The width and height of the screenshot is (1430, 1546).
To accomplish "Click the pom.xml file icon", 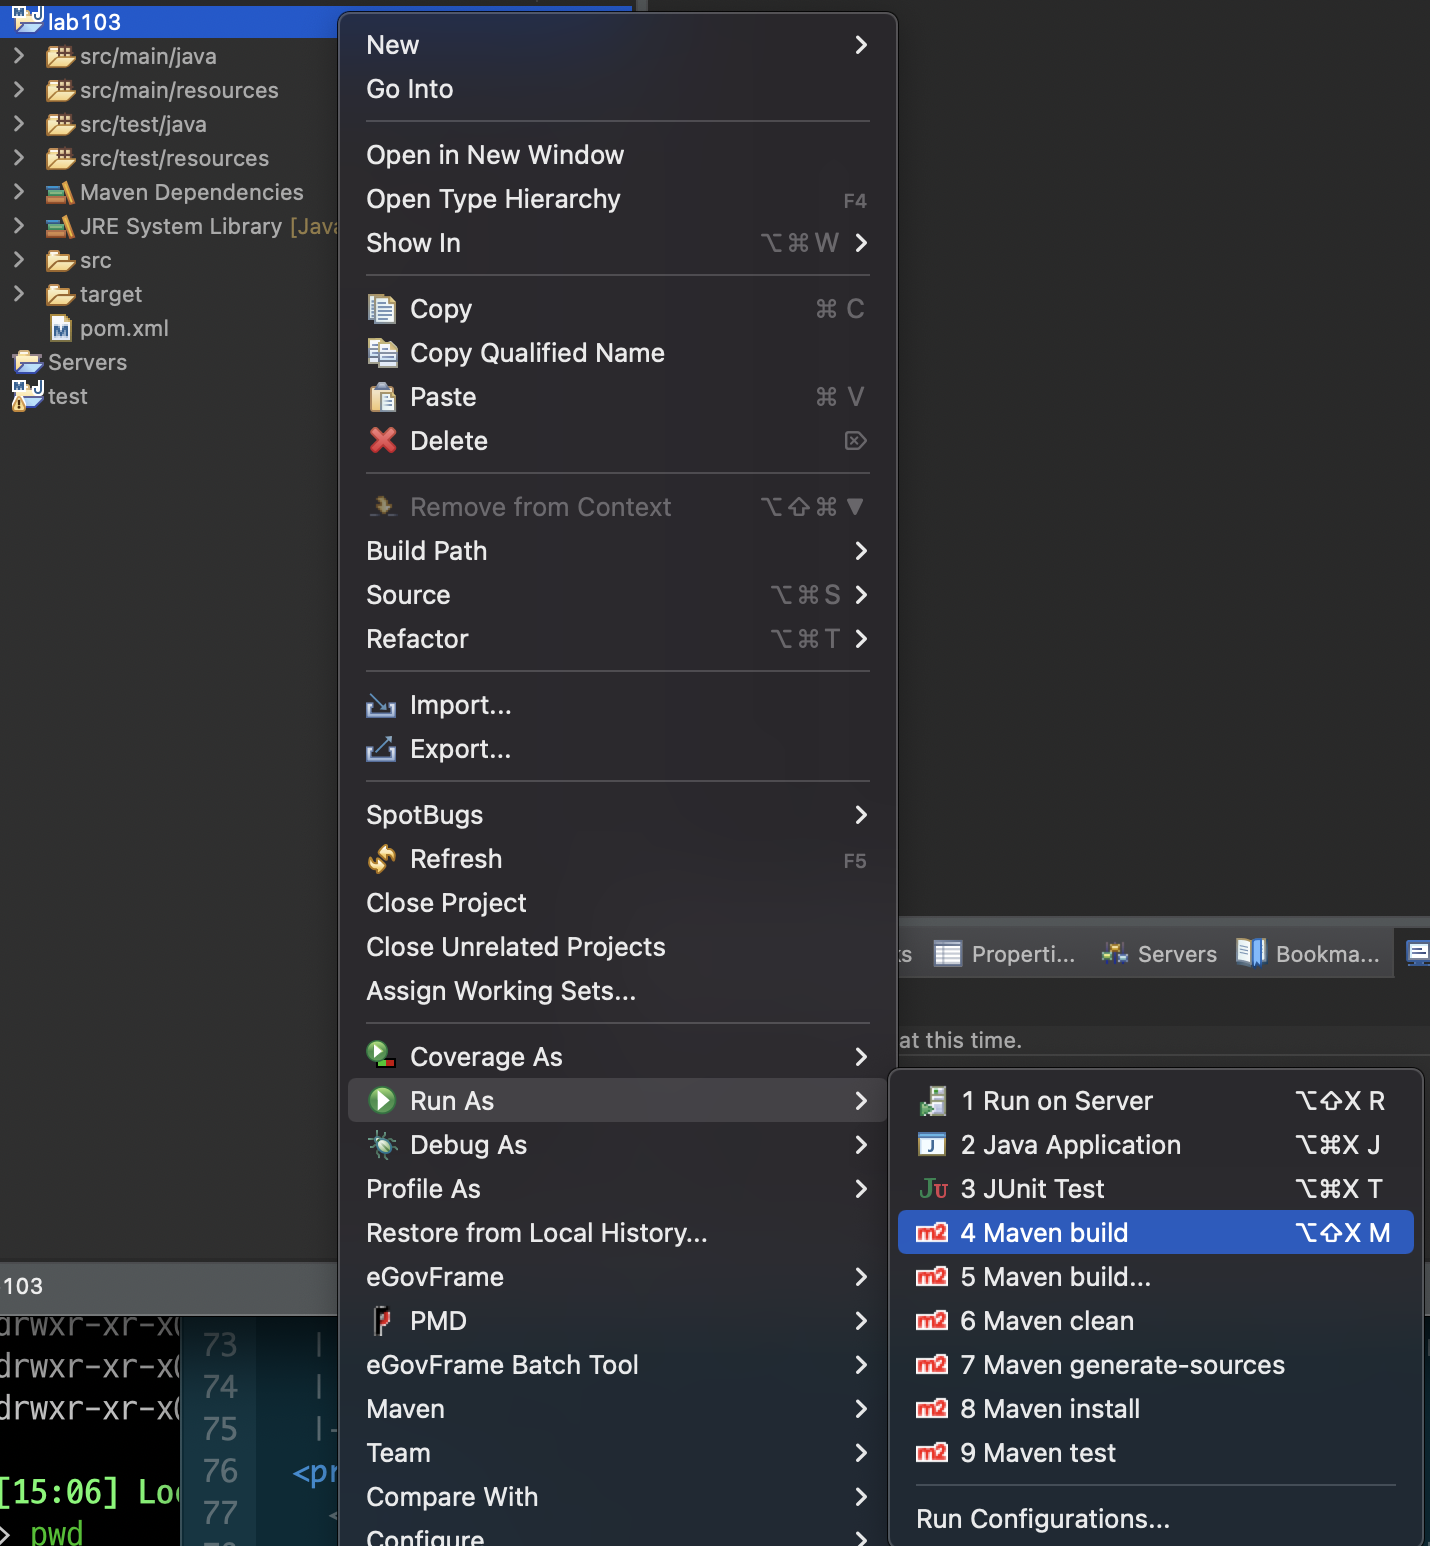I will pyautogui.click(x=61, y=328).
